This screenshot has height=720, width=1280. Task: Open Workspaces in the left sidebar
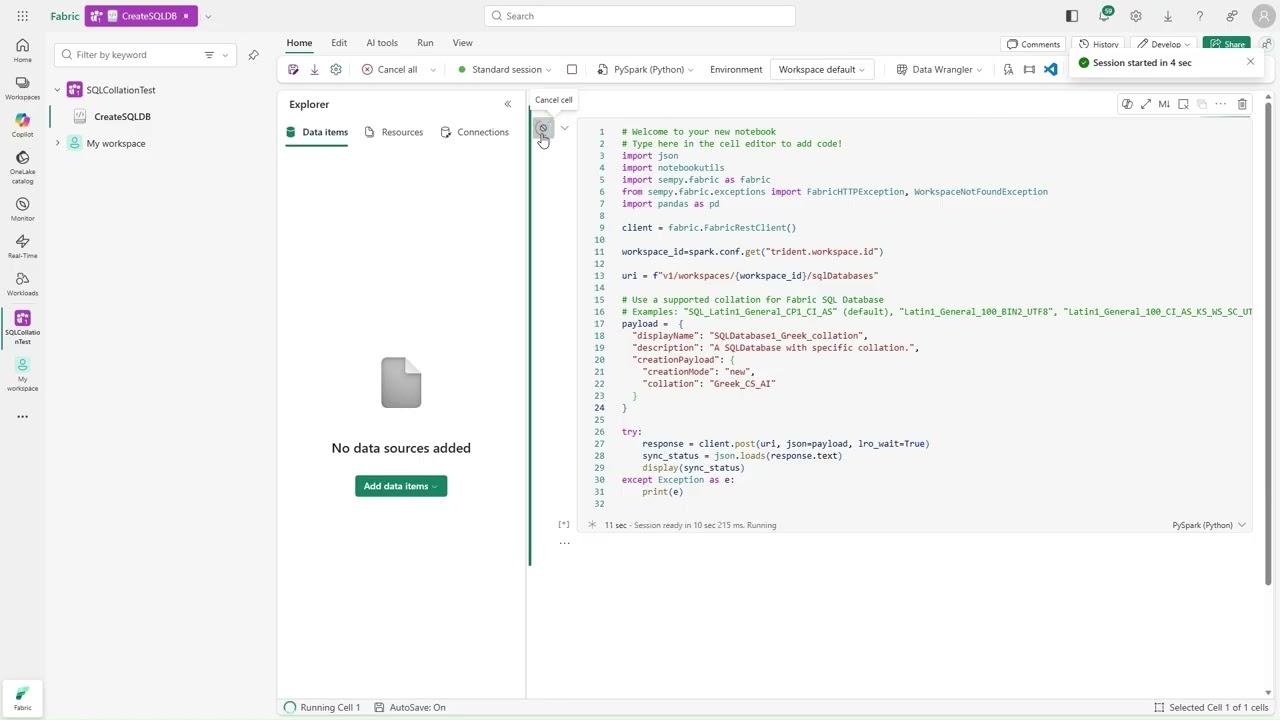pyautogui.click(x=22, y=88)
